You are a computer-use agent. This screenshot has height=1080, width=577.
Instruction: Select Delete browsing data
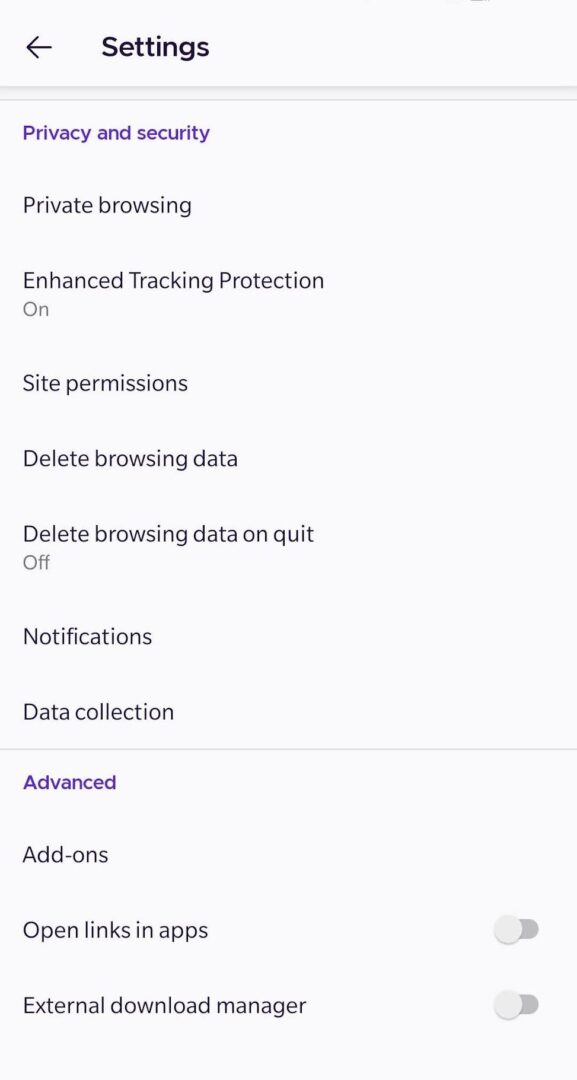130,458
